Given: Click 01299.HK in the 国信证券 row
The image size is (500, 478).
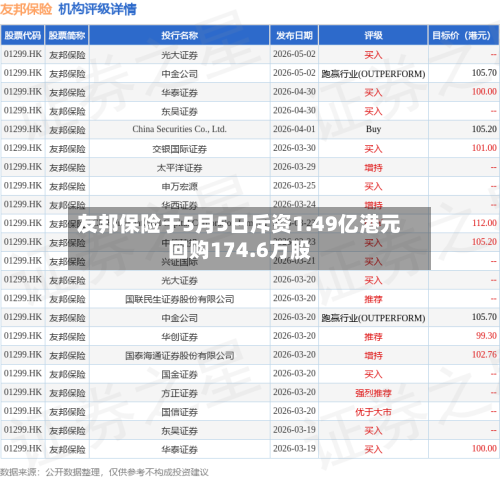Looking at the screenshot, I should 23,411.
